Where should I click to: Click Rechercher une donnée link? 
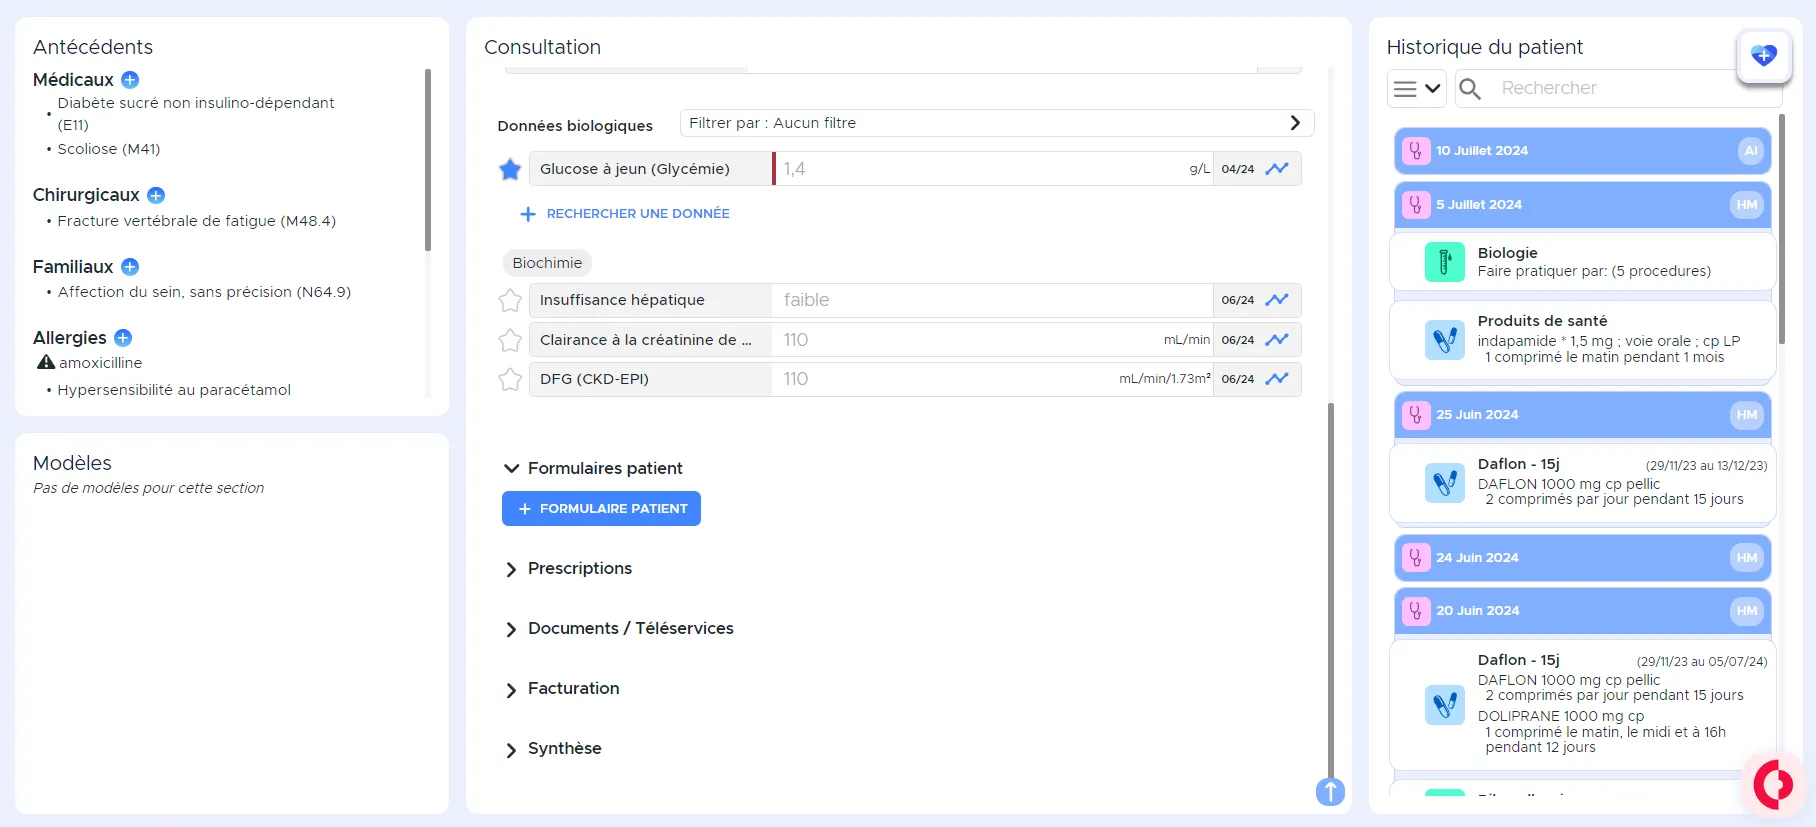coord(625,214)
